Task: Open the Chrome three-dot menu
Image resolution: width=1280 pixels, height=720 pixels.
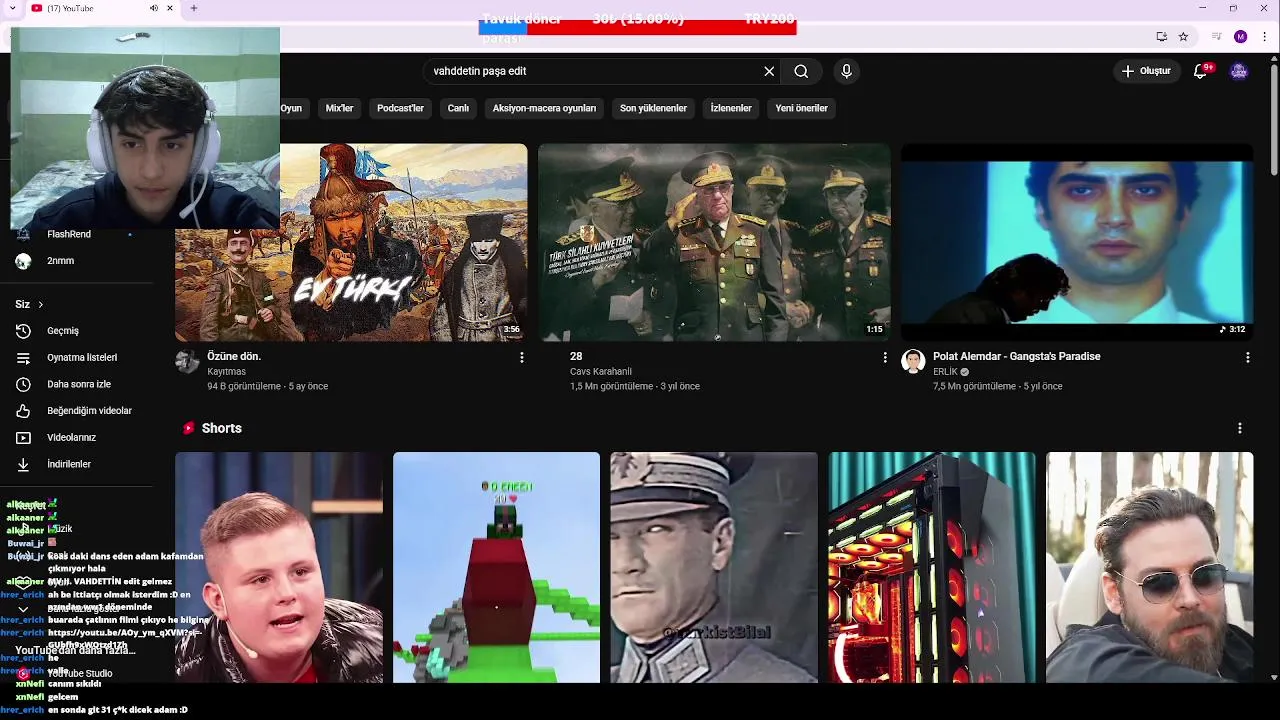Action: 1265,37
